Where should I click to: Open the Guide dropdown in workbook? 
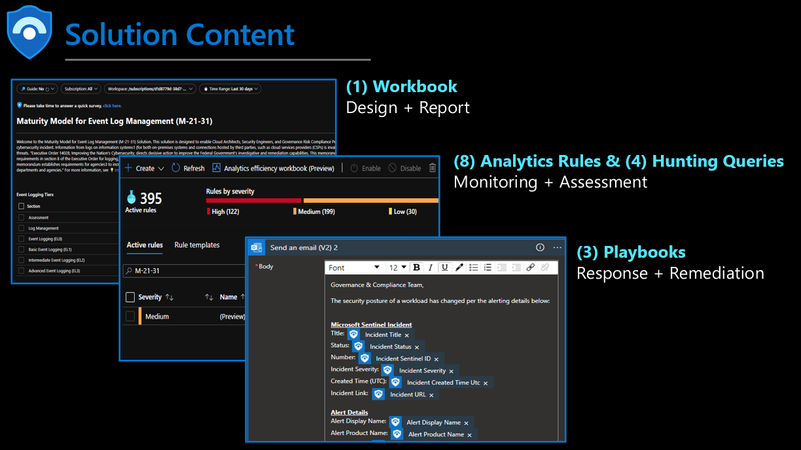coord(37,89)
